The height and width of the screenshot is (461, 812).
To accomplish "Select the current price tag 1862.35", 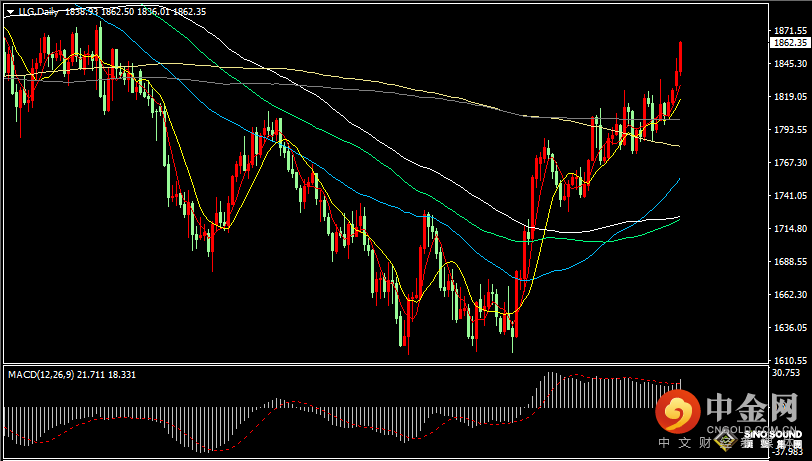I will pos(789,43).
